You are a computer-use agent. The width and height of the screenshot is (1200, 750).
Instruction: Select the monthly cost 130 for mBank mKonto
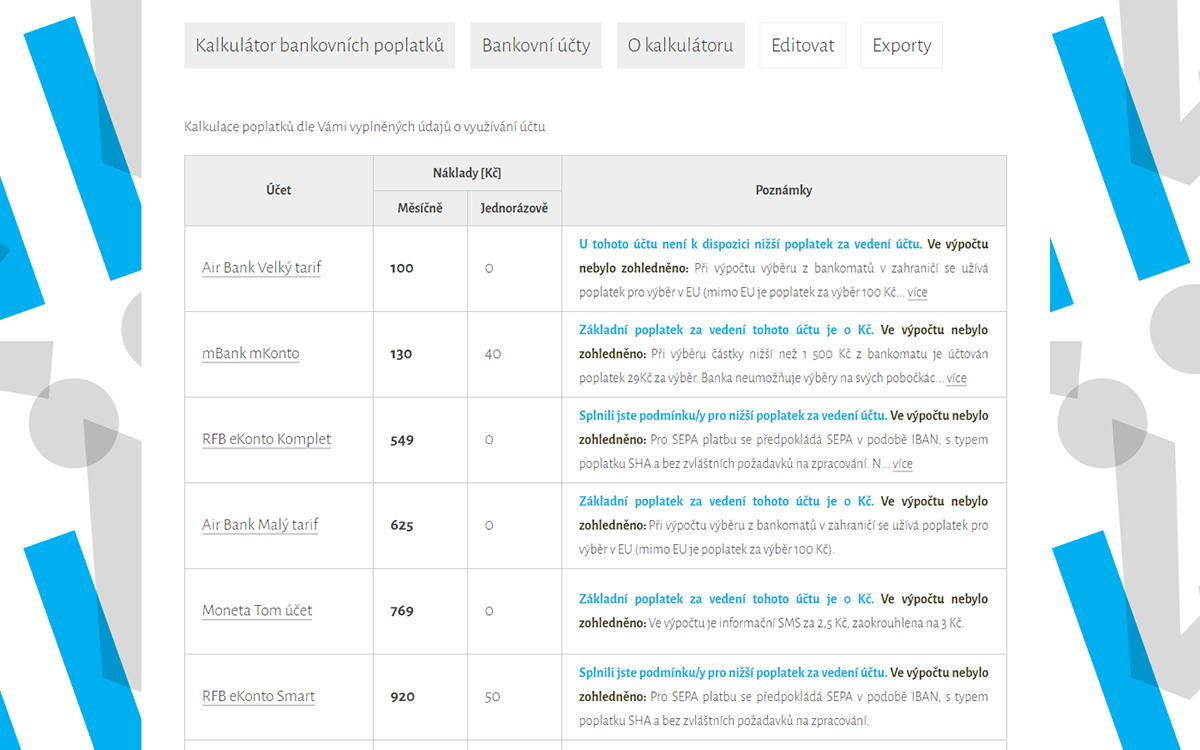402,354
